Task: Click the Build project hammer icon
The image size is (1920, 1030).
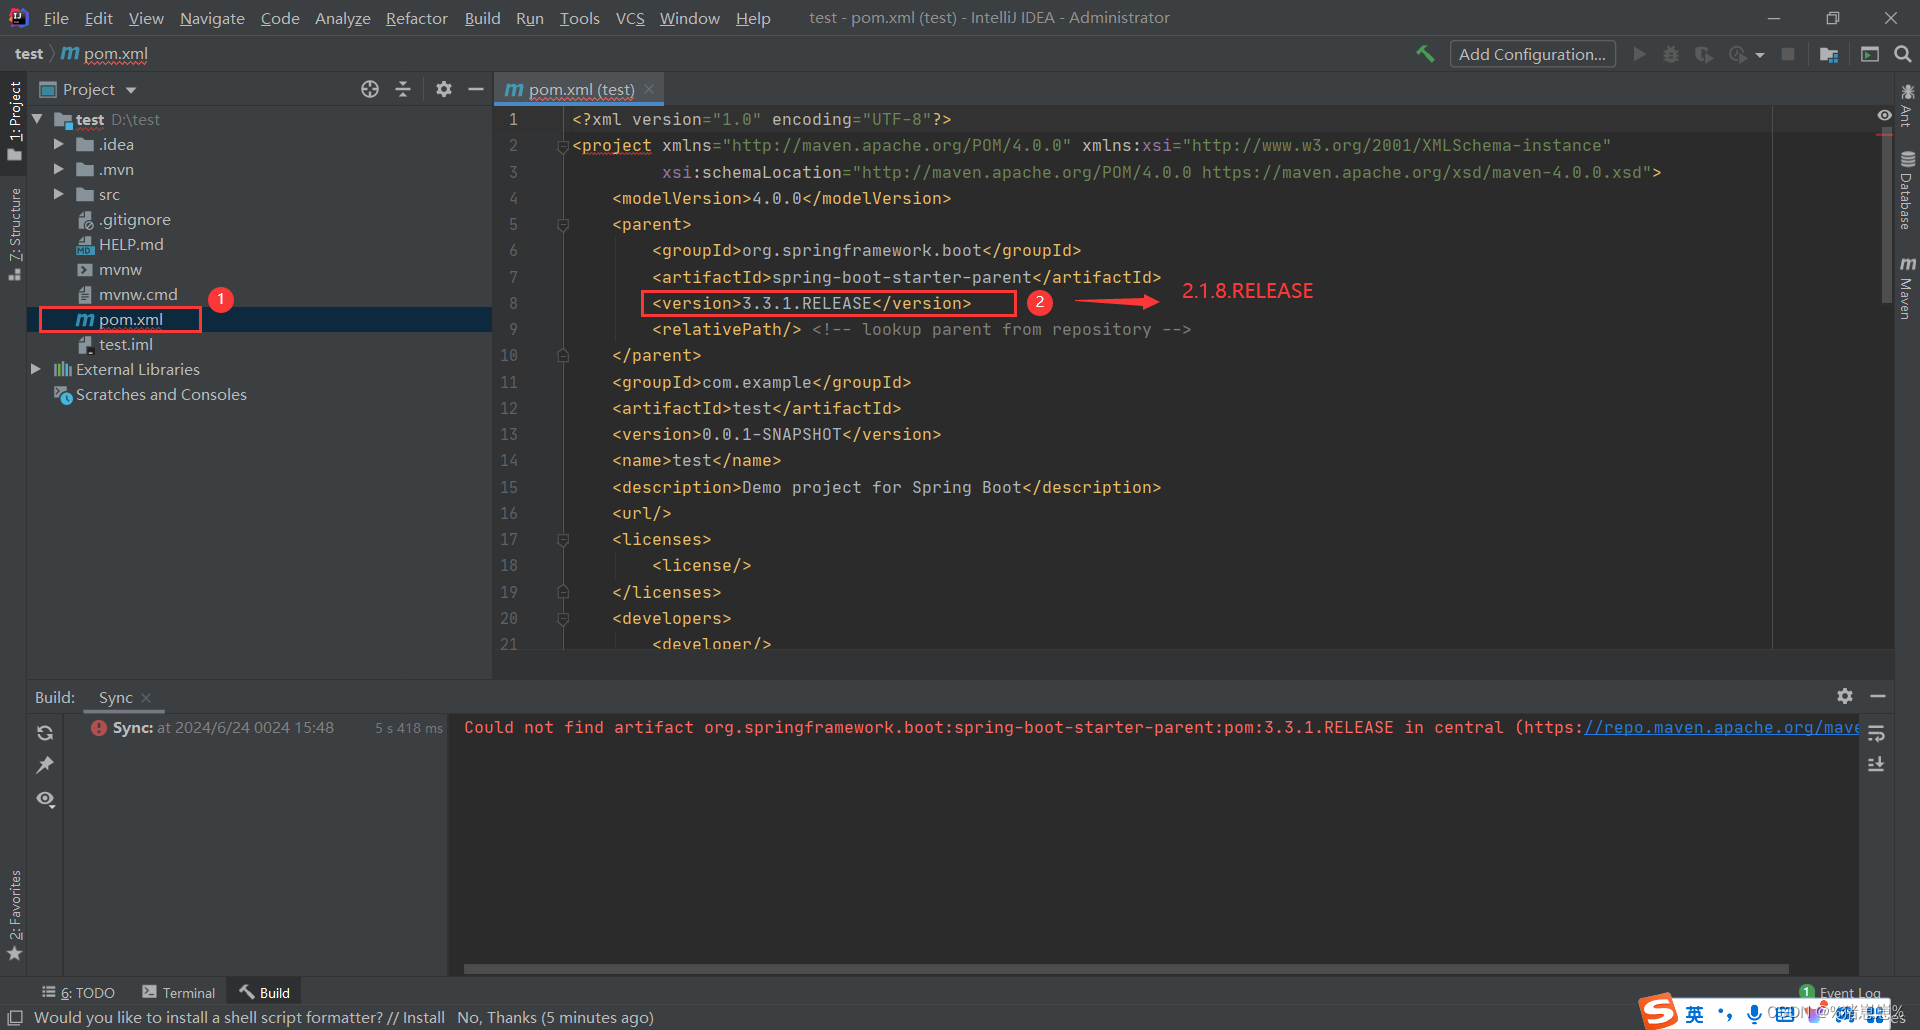Action: [1425, 54]
